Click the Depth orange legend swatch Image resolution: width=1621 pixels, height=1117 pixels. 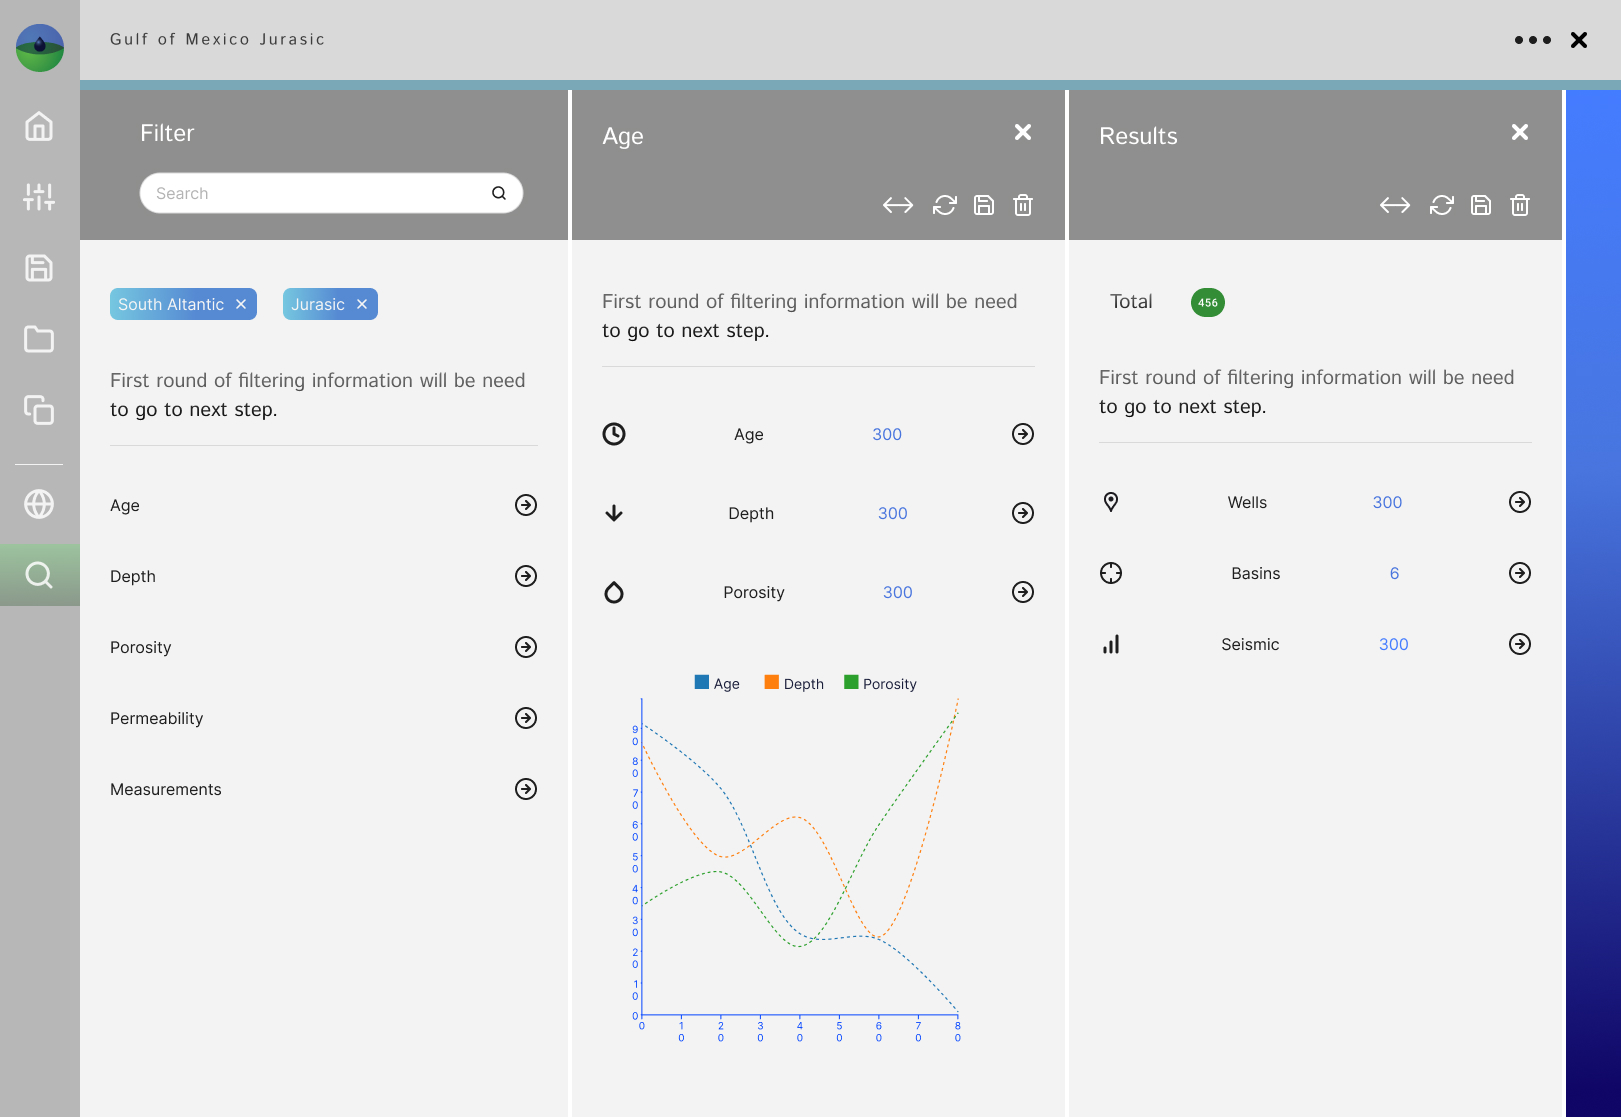pyautogui.click(x=771, y=682)
